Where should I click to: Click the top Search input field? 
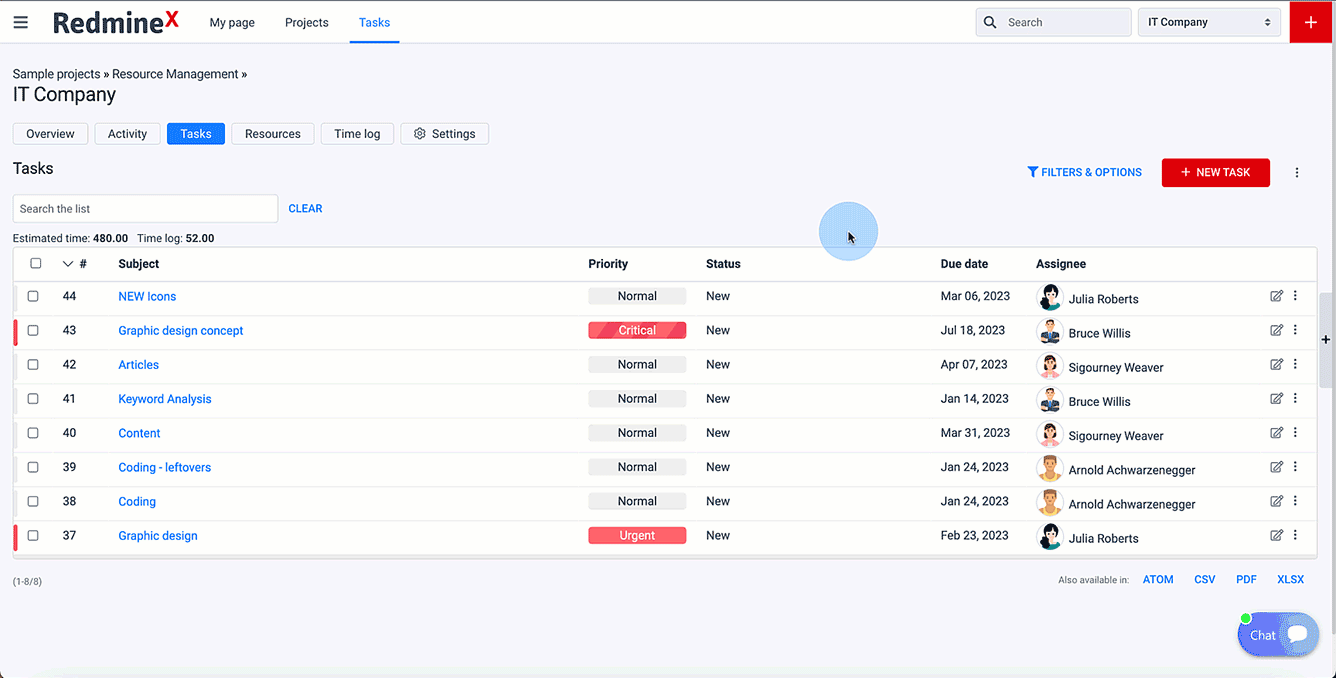pyautogui.click(x=1054, y=22)
